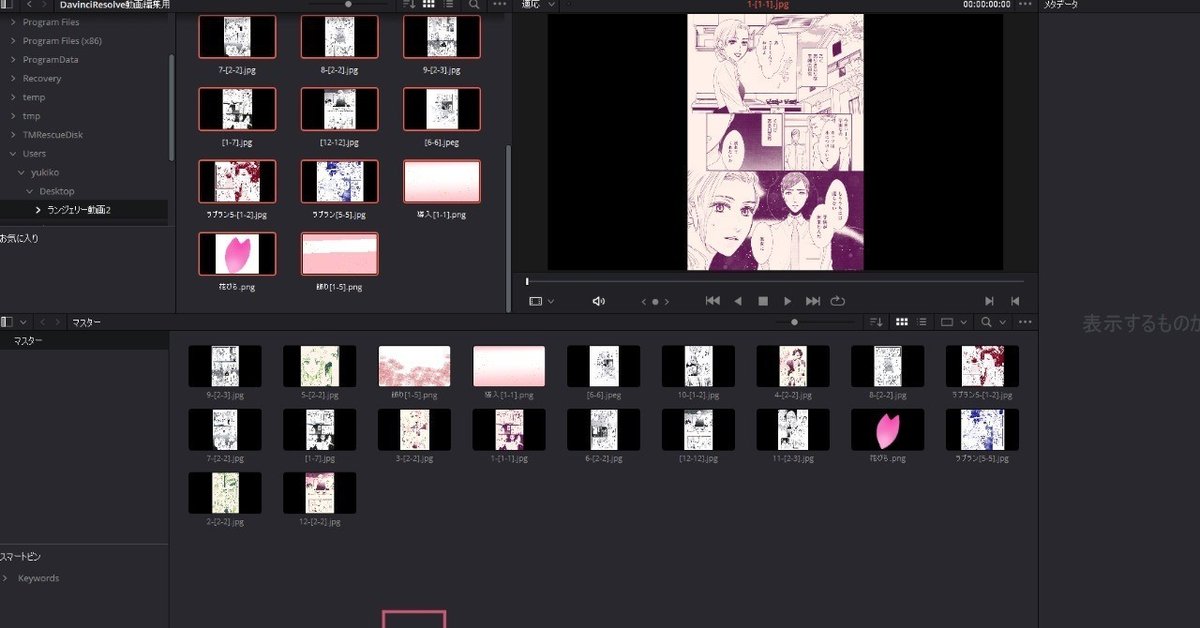Expand the ランジェリー動画2 folder arrow

click(x=38, y=210)
